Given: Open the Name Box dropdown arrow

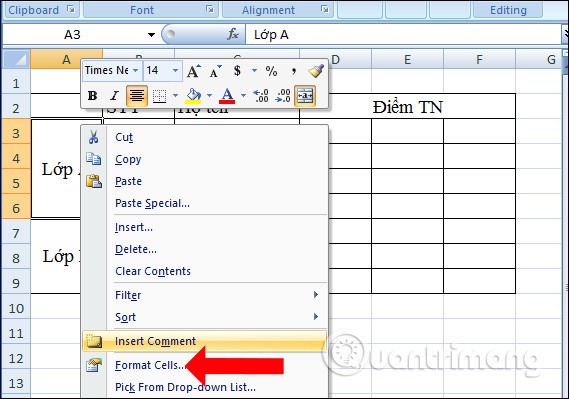Looking at the screenshot, I should click(151, 35).
